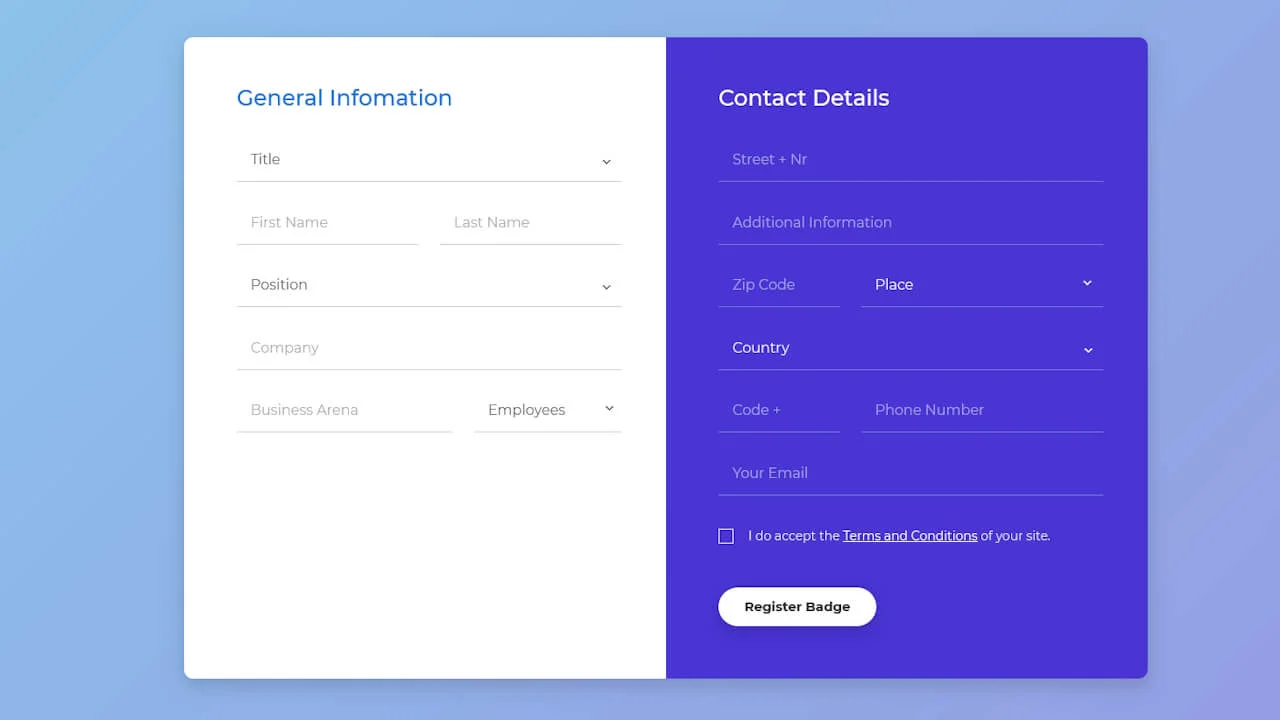Open the Title dropdown
Viewport: 1280px width, 720px height.
(429, 160)
